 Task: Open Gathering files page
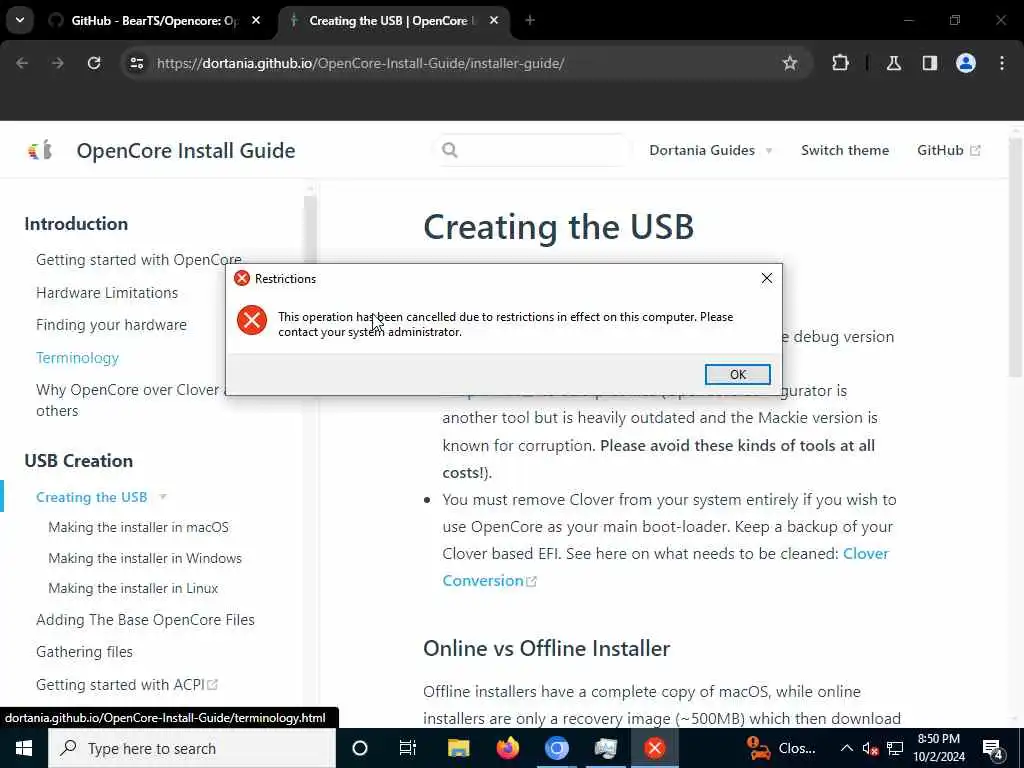click(x=84, y=652)
